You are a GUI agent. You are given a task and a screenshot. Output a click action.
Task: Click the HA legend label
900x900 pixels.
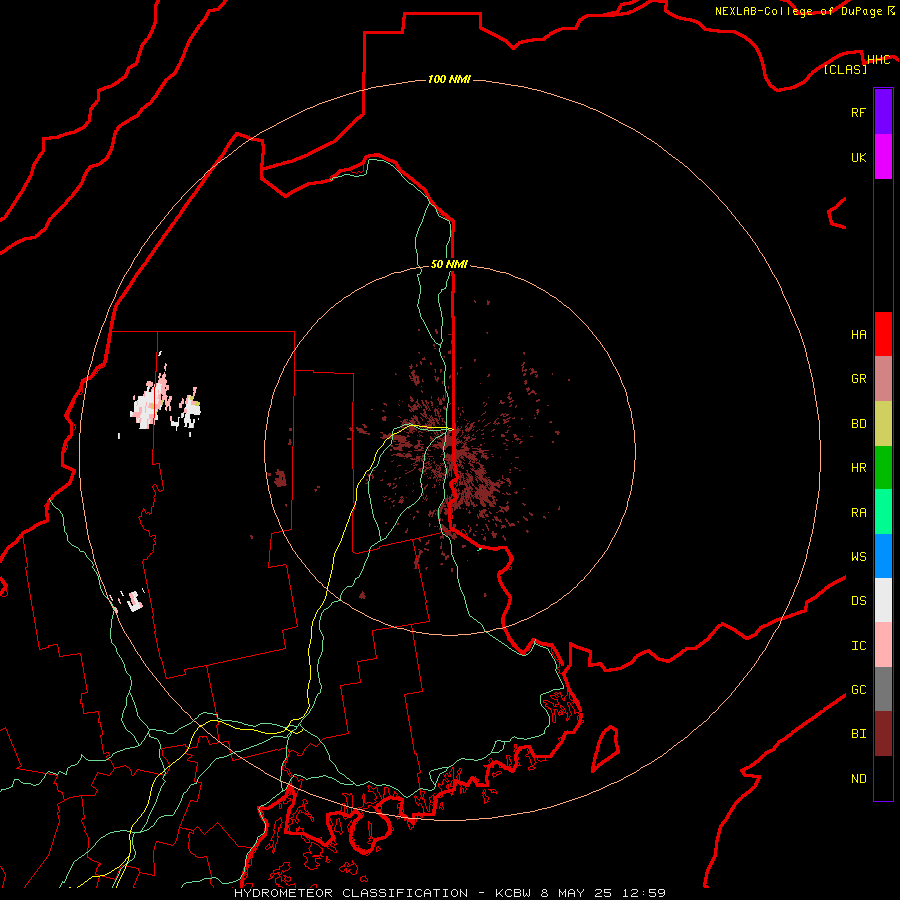858,334
